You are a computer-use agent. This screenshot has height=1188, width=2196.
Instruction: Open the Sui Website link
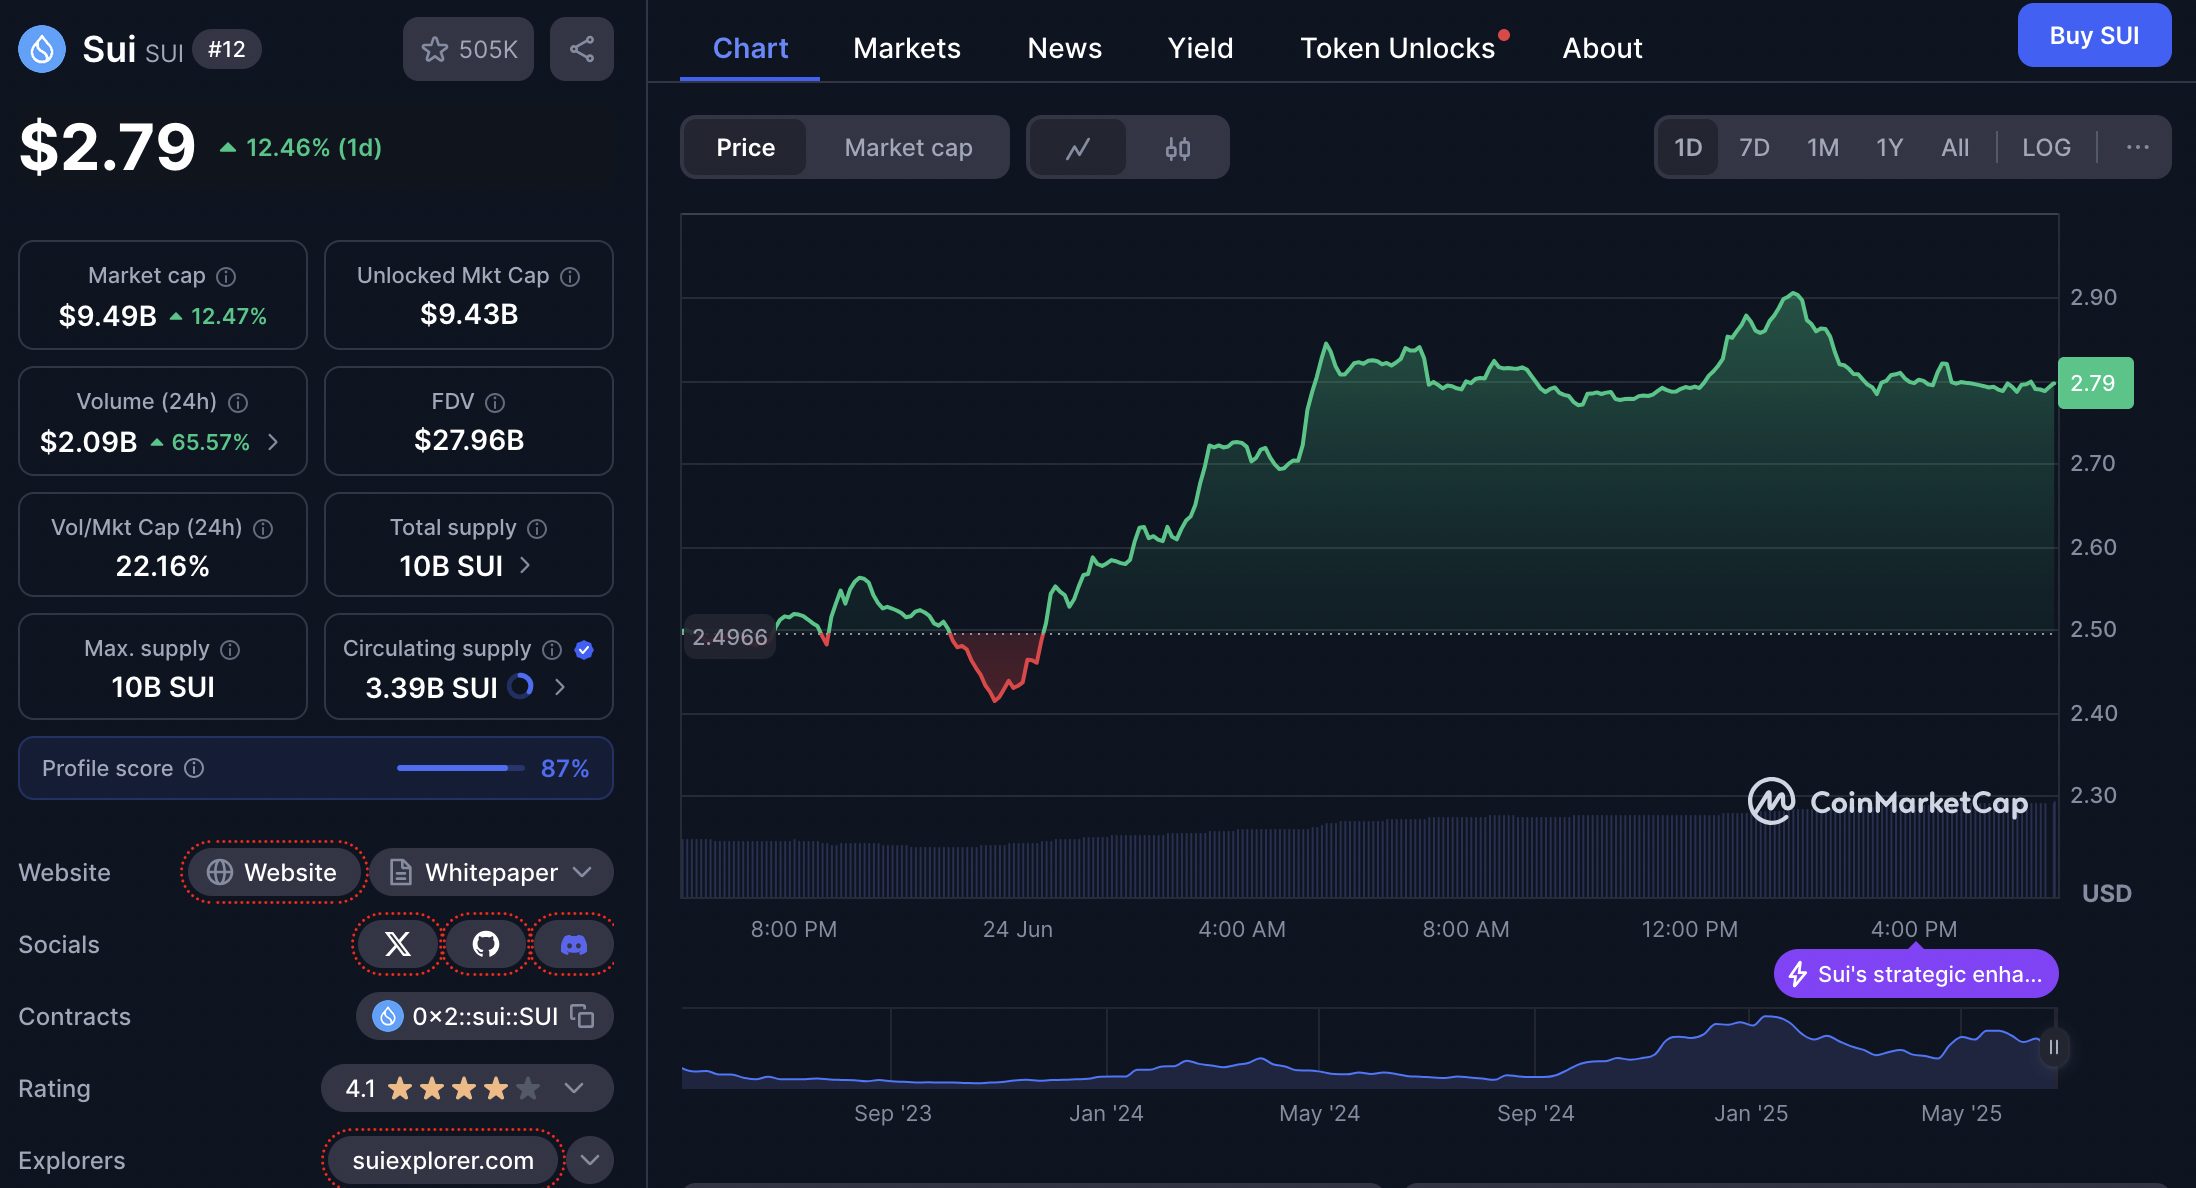pyautogui.click(x=272, y=872)
